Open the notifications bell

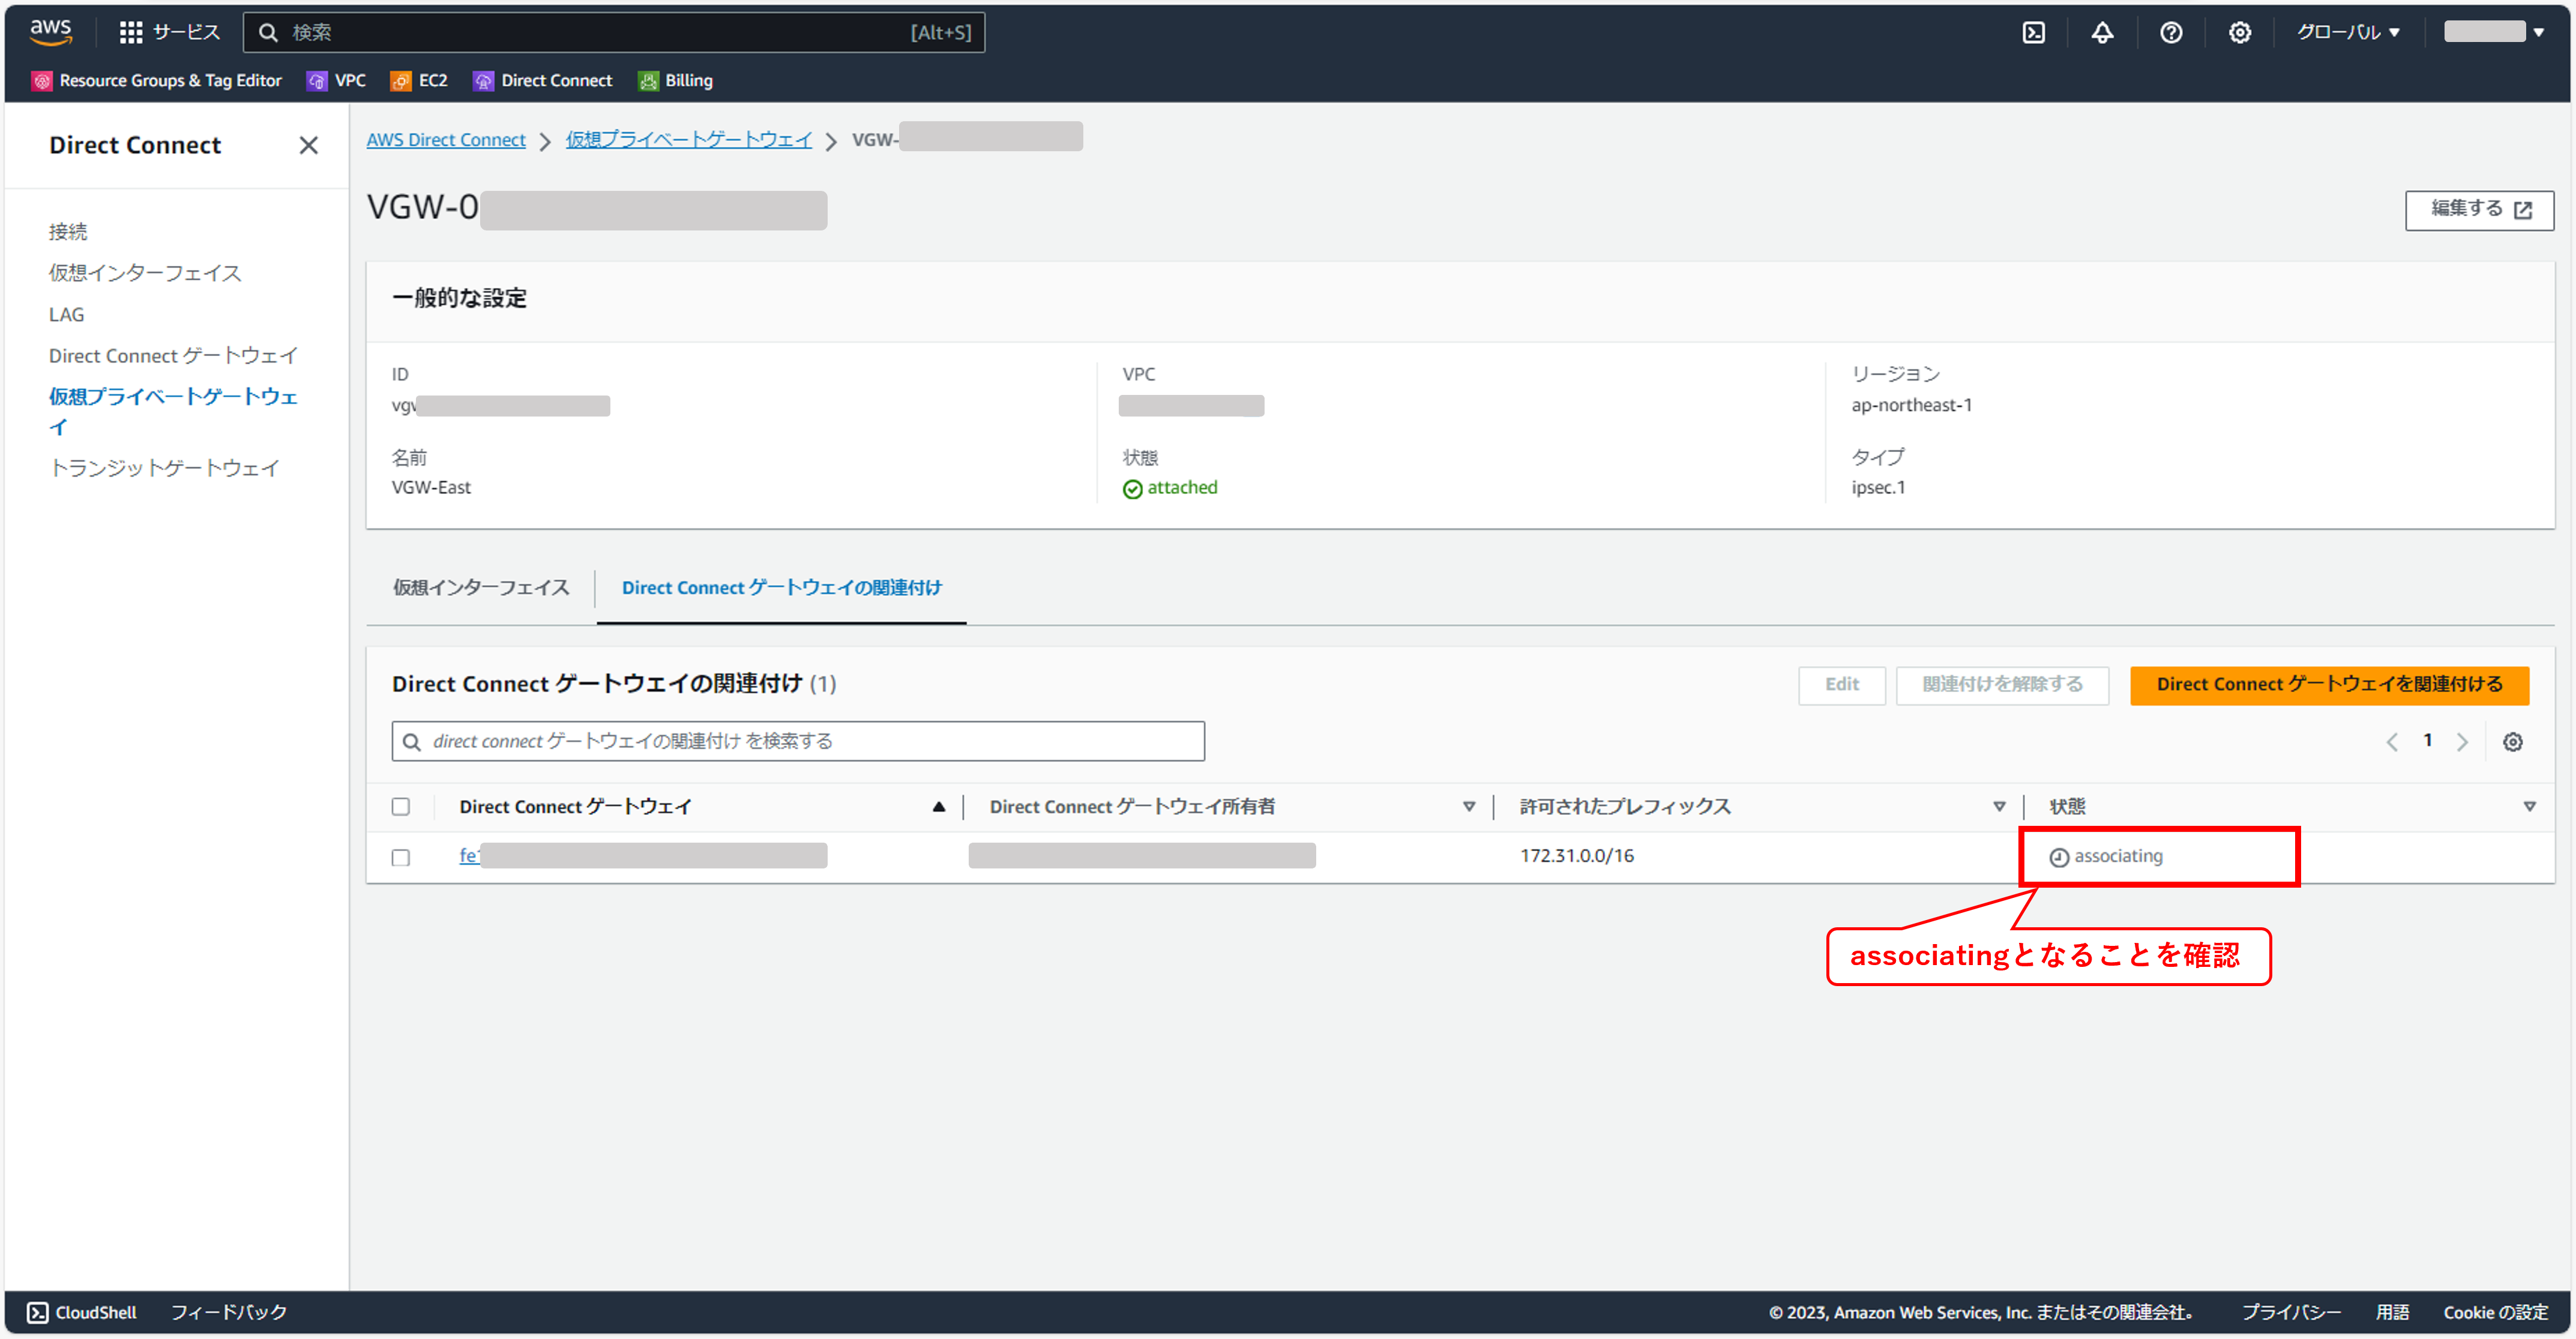[x=2102, y=32]
